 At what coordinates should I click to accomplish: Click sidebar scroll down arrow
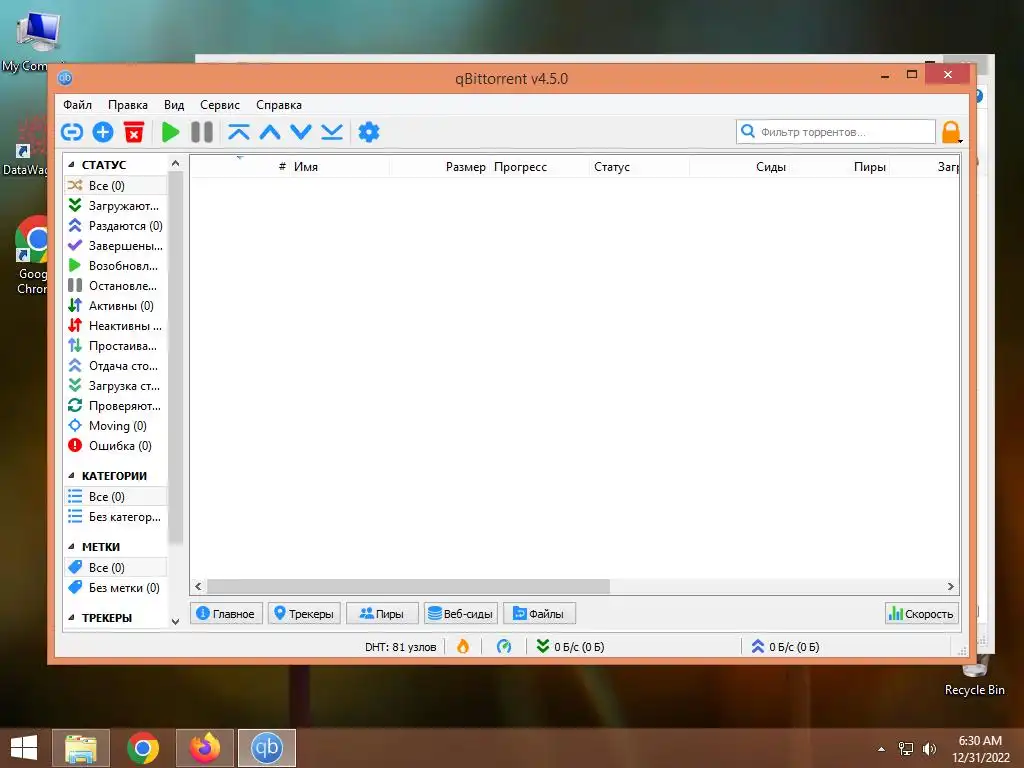(x=175, y=621)
